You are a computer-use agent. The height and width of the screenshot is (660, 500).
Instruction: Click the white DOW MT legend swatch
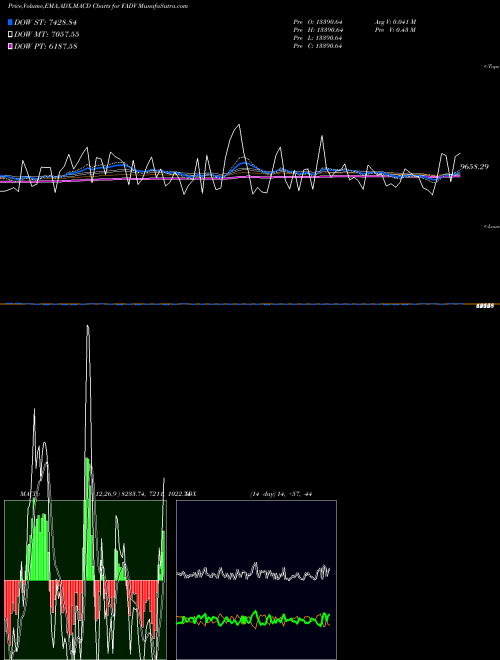pos(10,35)
